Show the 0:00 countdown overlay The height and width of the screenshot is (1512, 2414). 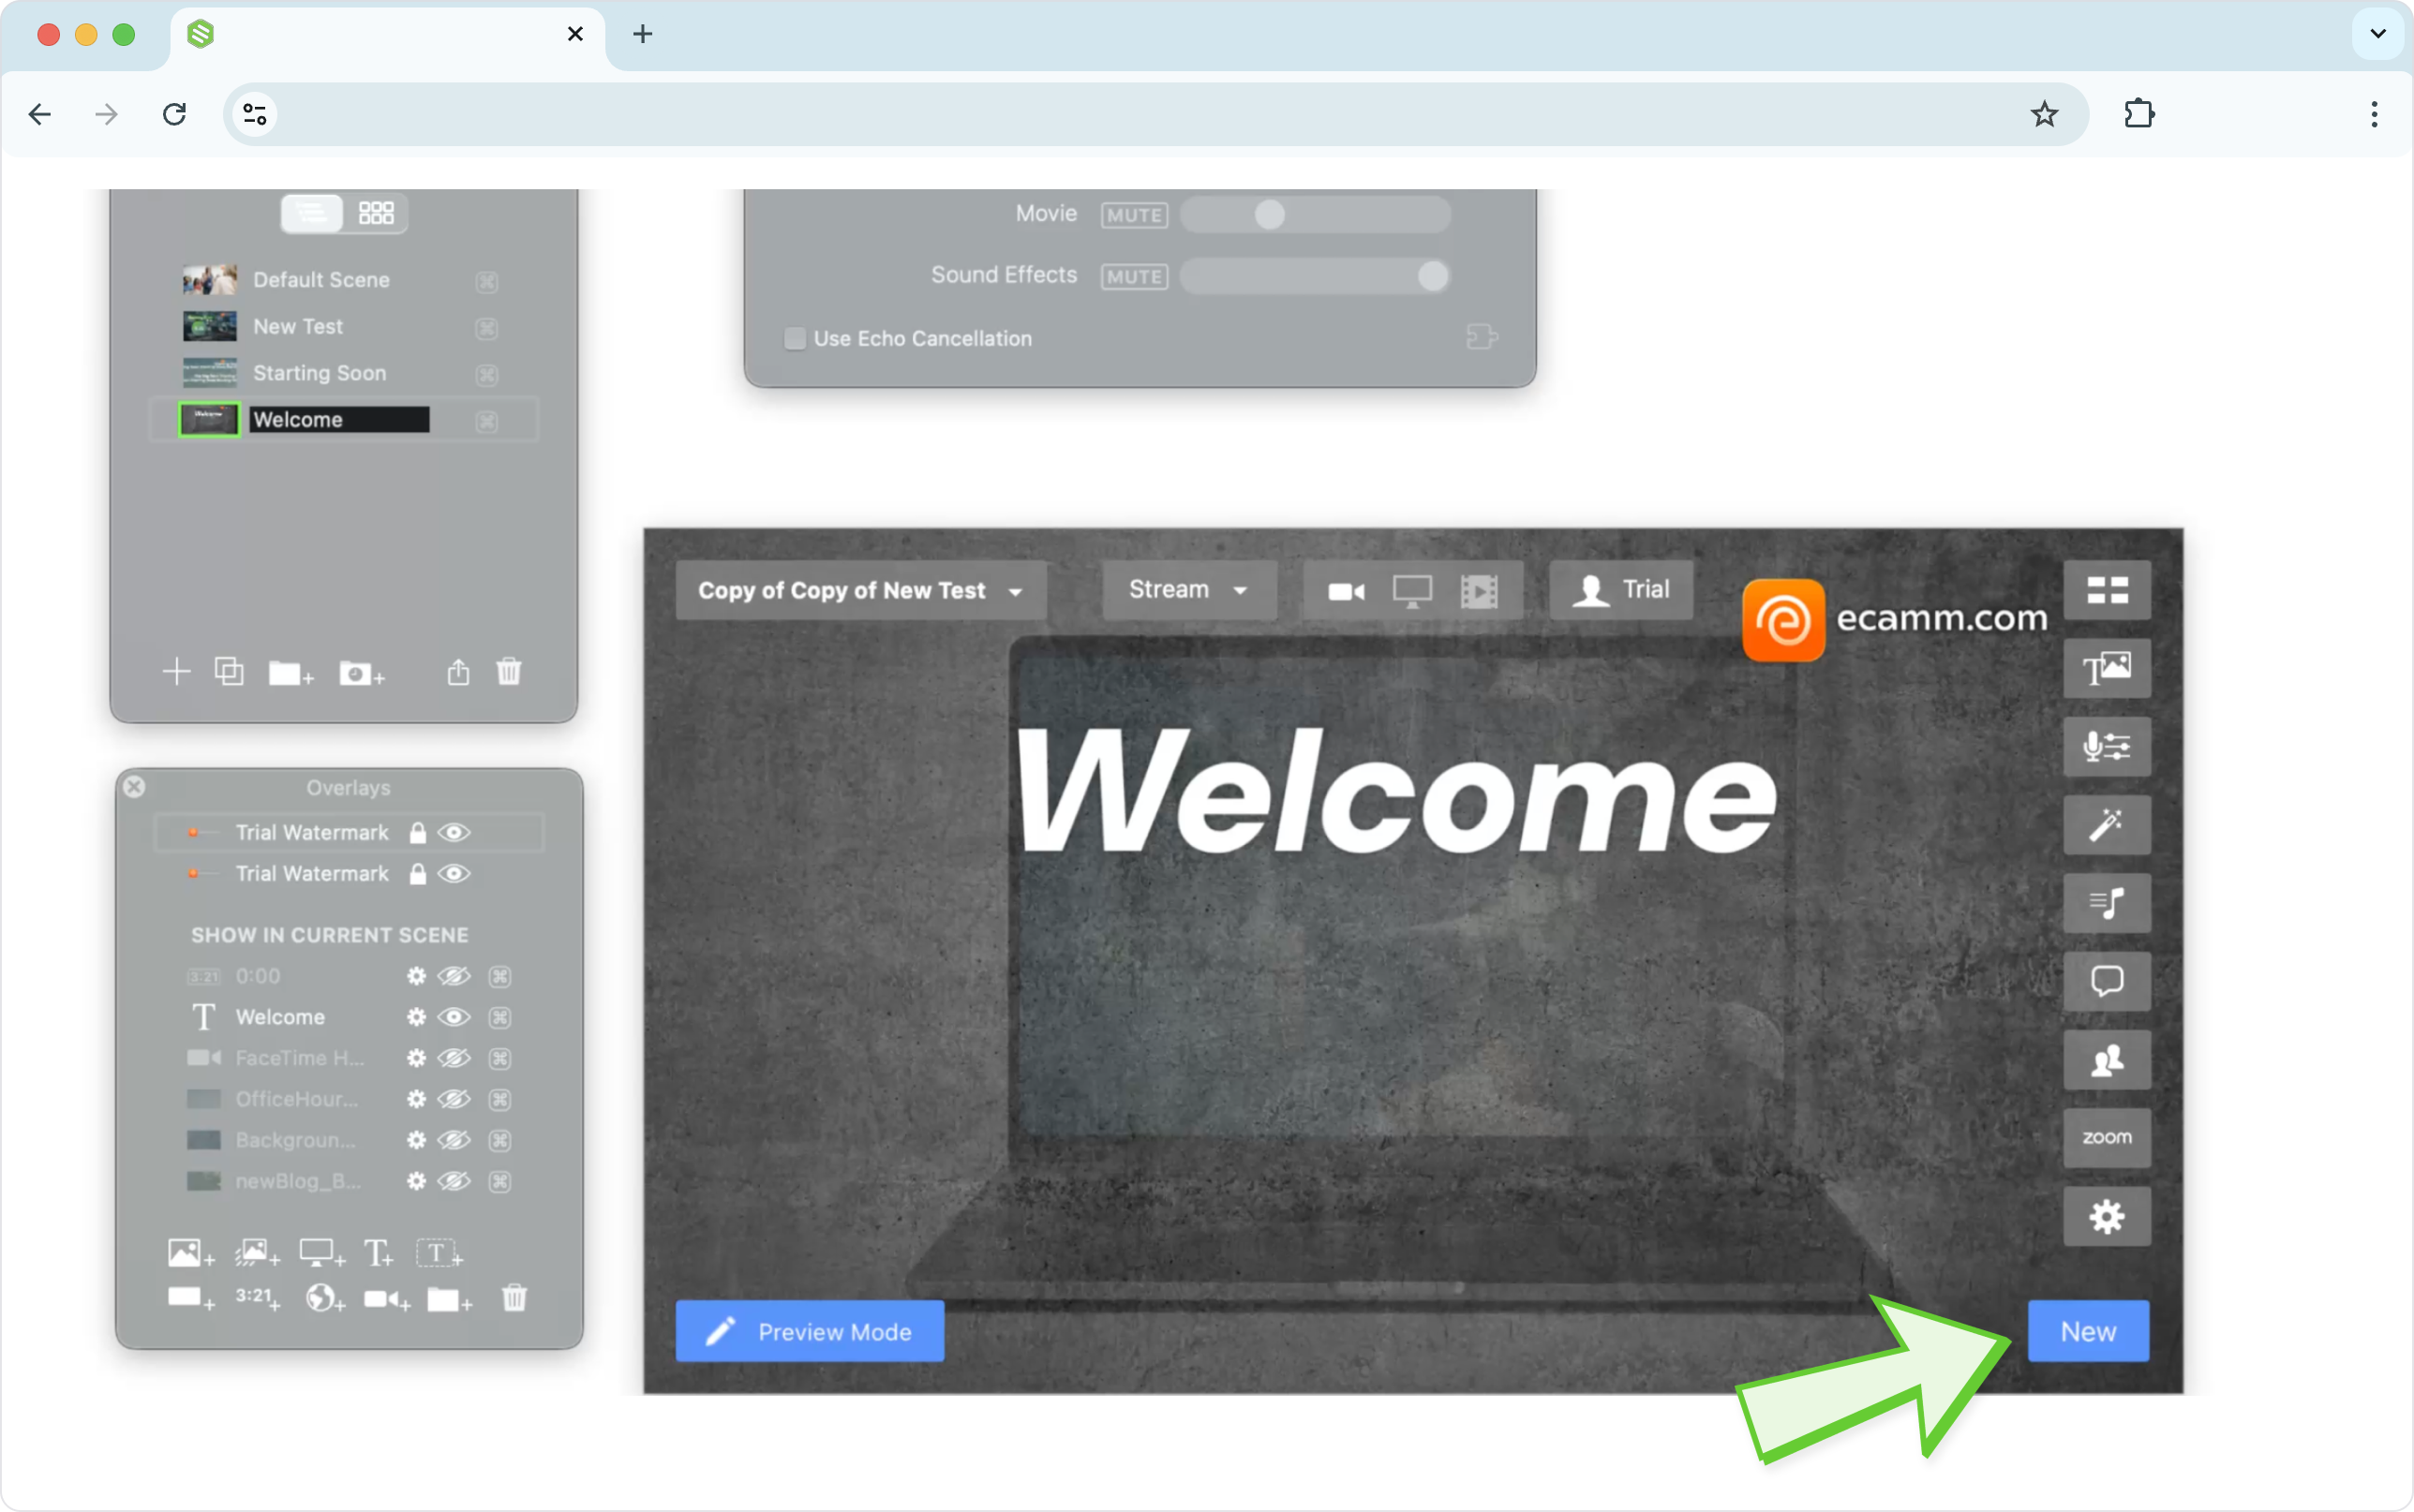(x=454, y=976)
